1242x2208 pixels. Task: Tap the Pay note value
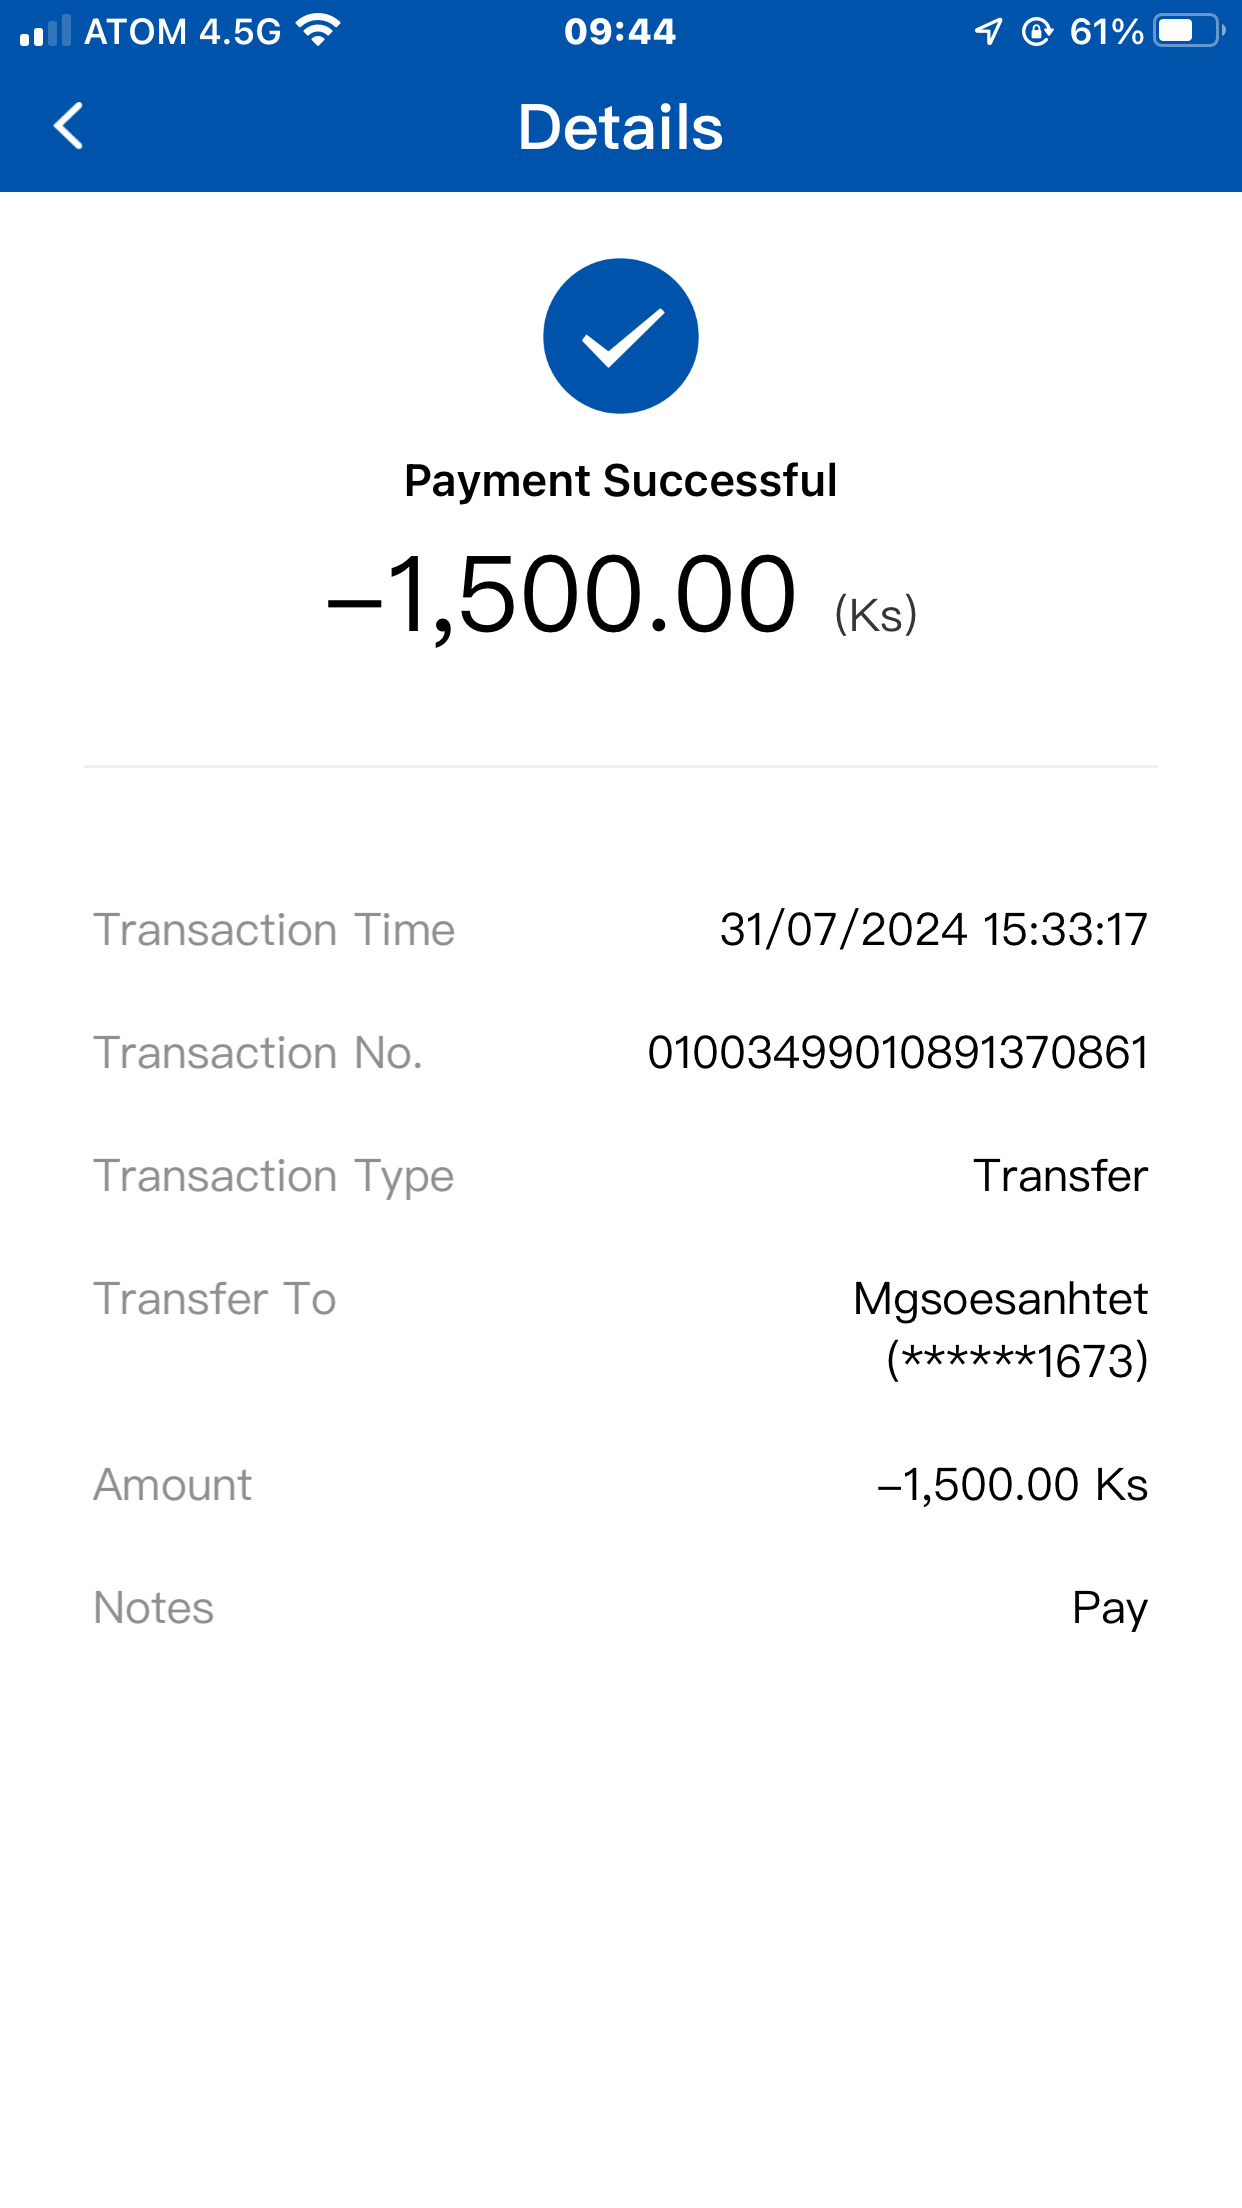tap(1109, 1608)
